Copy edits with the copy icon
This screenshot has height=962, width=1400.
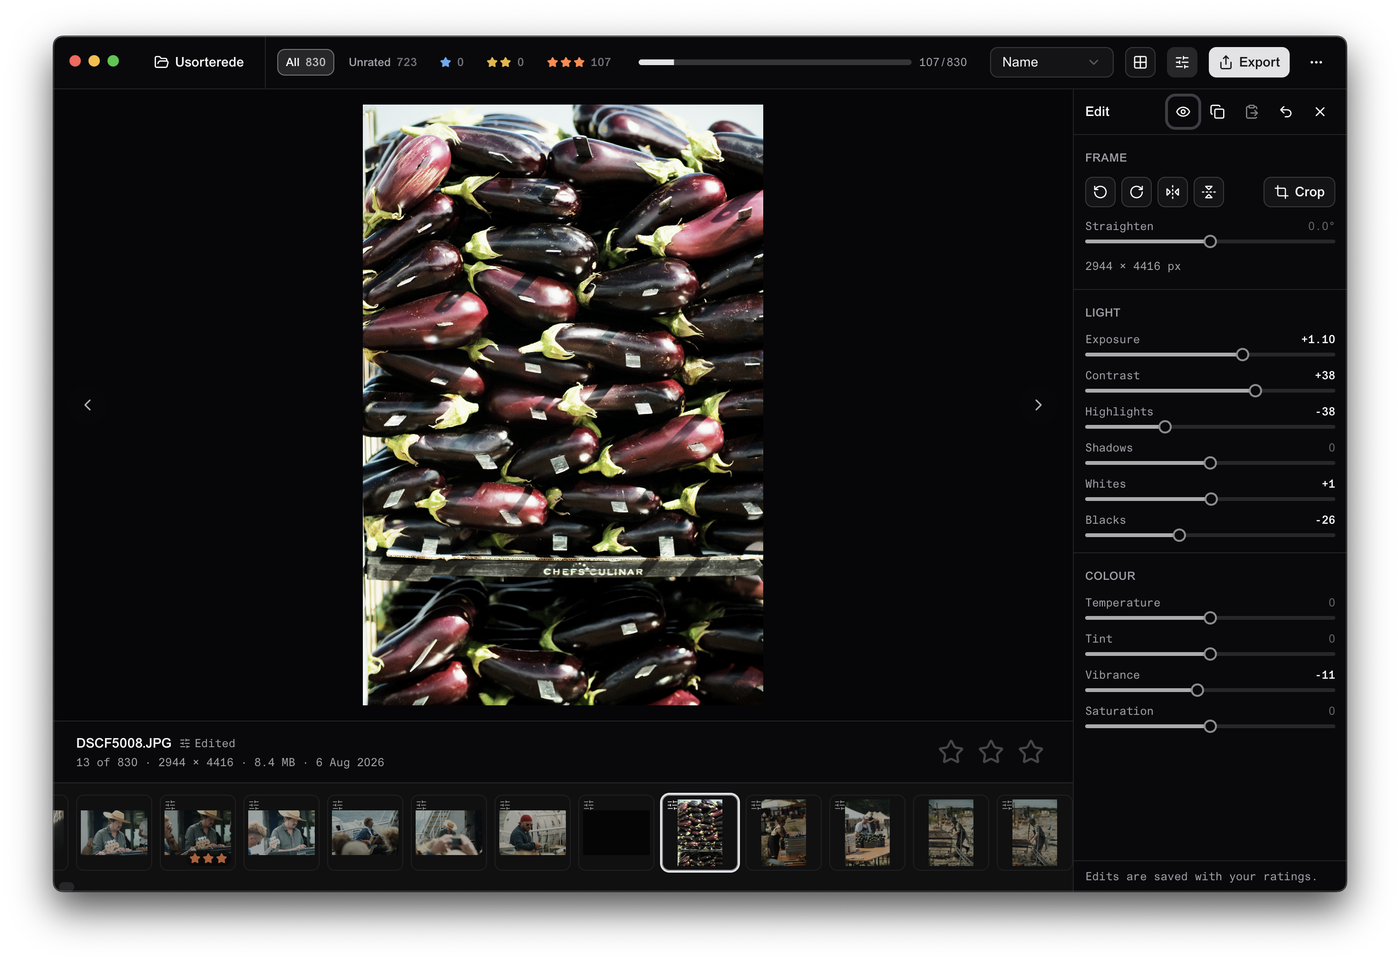(1217, 112)
